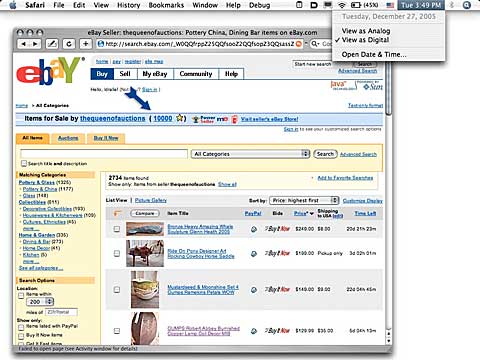Viewport: 480px width, 360px height.
Task: Click the Ride On Pony saddle thumbnail
Action: (x=145, y=254)
